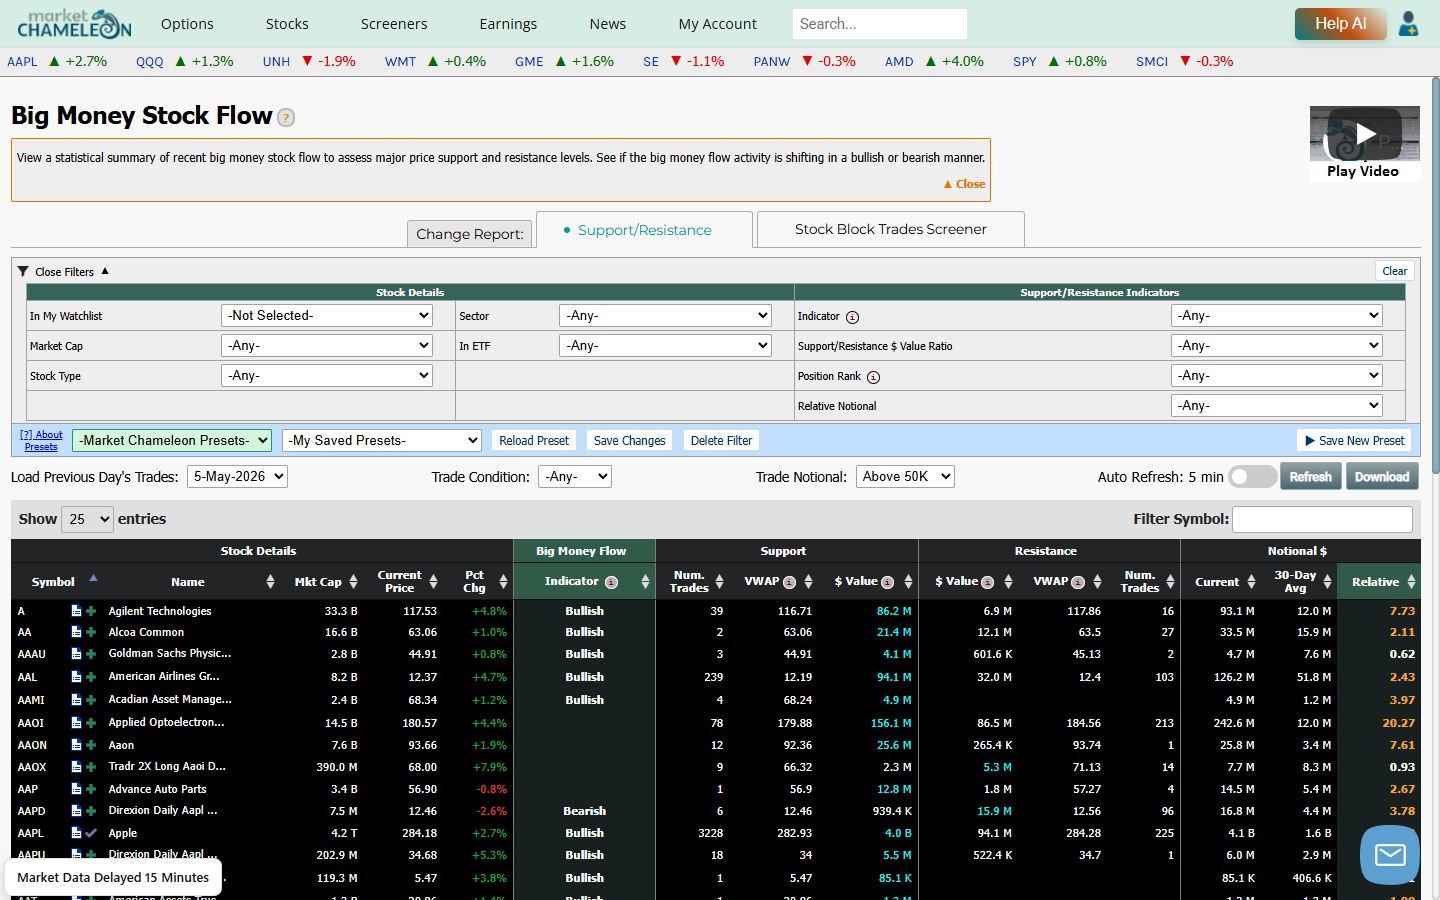Click the Support VWAP info icon
Viewport: 1440px width, 900px height.
(x=789, y=582)
